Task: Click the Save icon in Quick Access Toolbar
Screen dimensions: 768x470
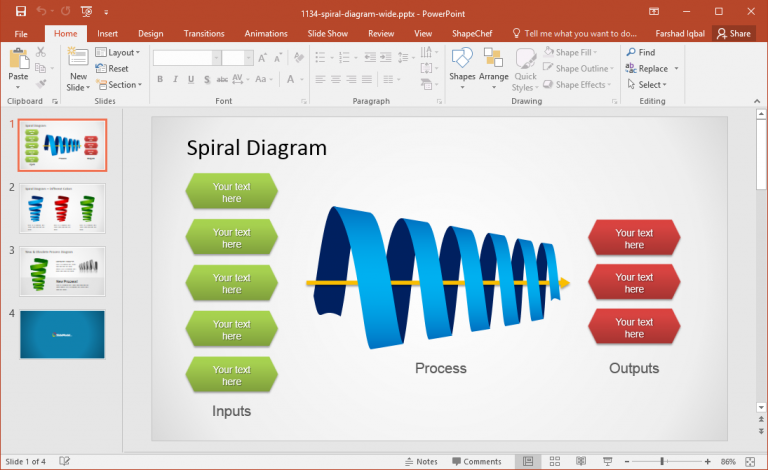Action: pyautogui.click(x=21, y=11)
